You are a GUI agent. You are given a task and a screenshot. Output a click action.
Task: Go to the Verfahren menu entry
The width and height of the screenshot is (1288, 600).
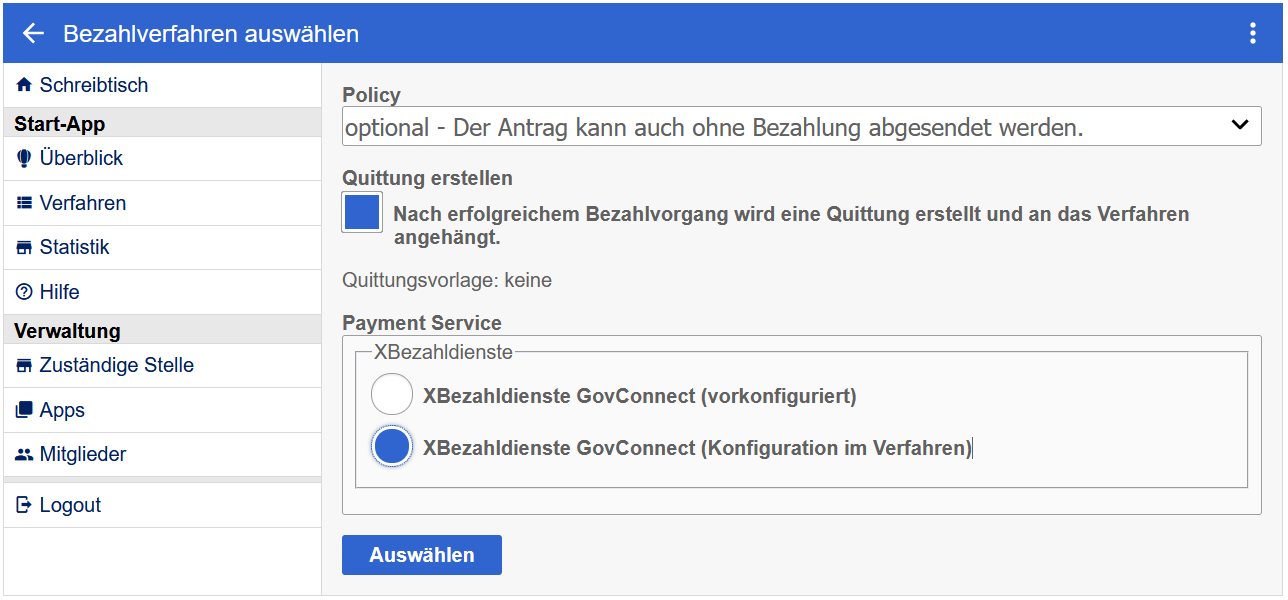coord(83,204)
